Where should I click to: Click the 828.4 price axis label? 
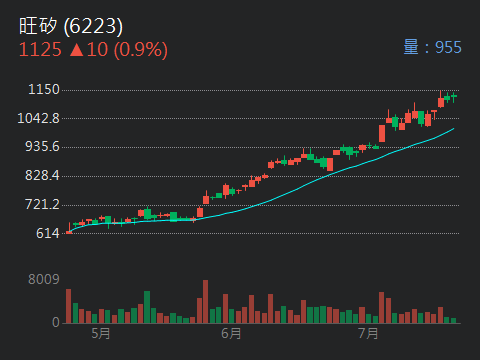pyautogui.click(x=42, y=175)
